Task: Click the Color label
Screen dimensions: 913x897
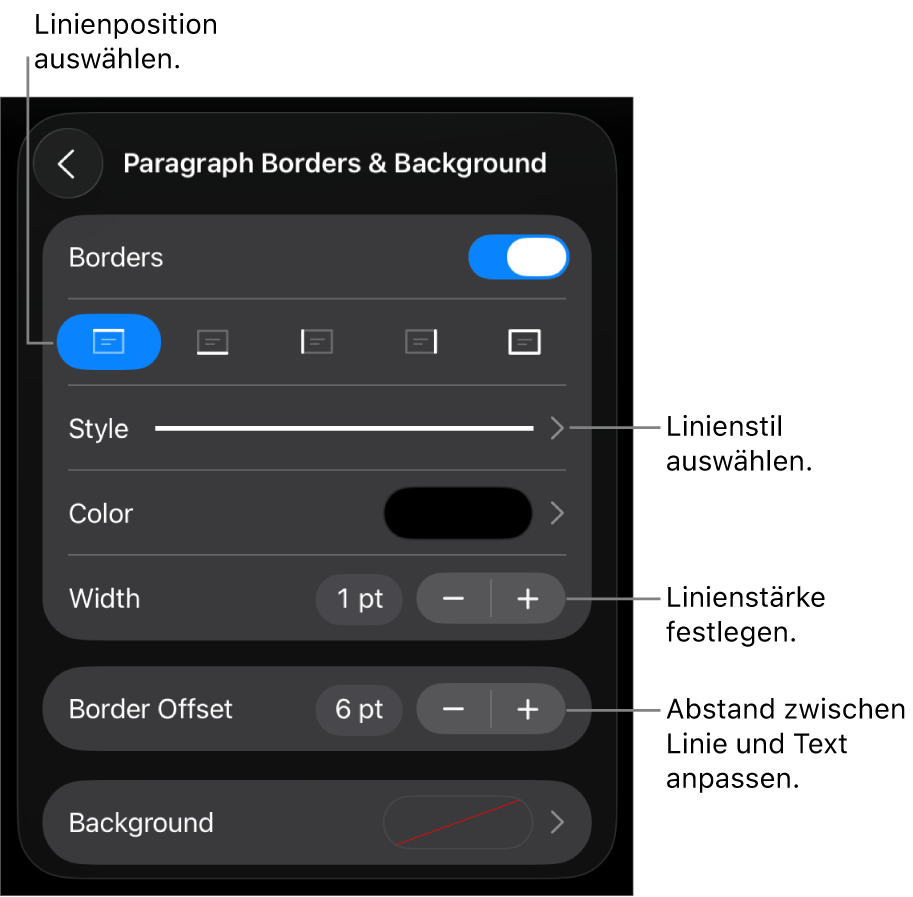Action: [101, 514]
